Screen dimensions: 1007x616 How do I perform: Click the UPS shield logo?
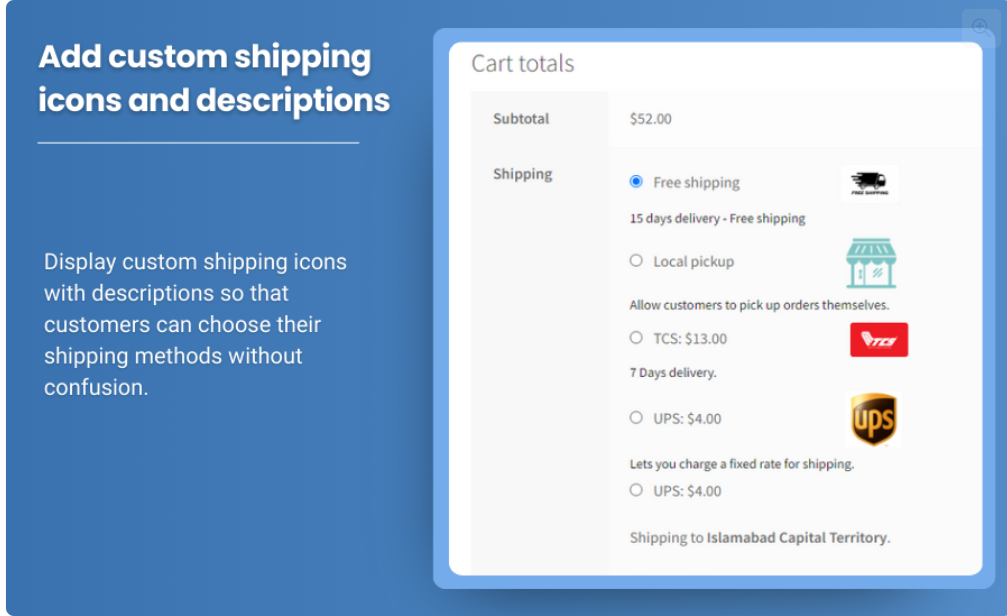click(x=872, y=419)
